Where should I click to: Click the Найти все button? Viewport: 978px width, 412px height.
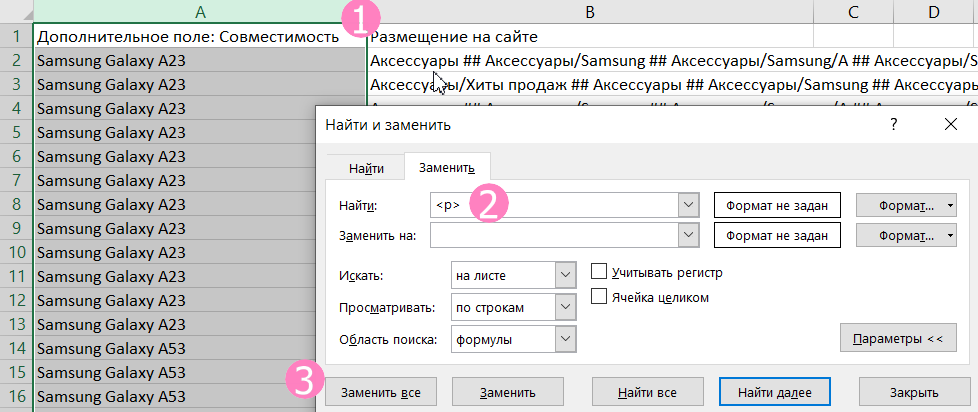[x=647, y=393]
